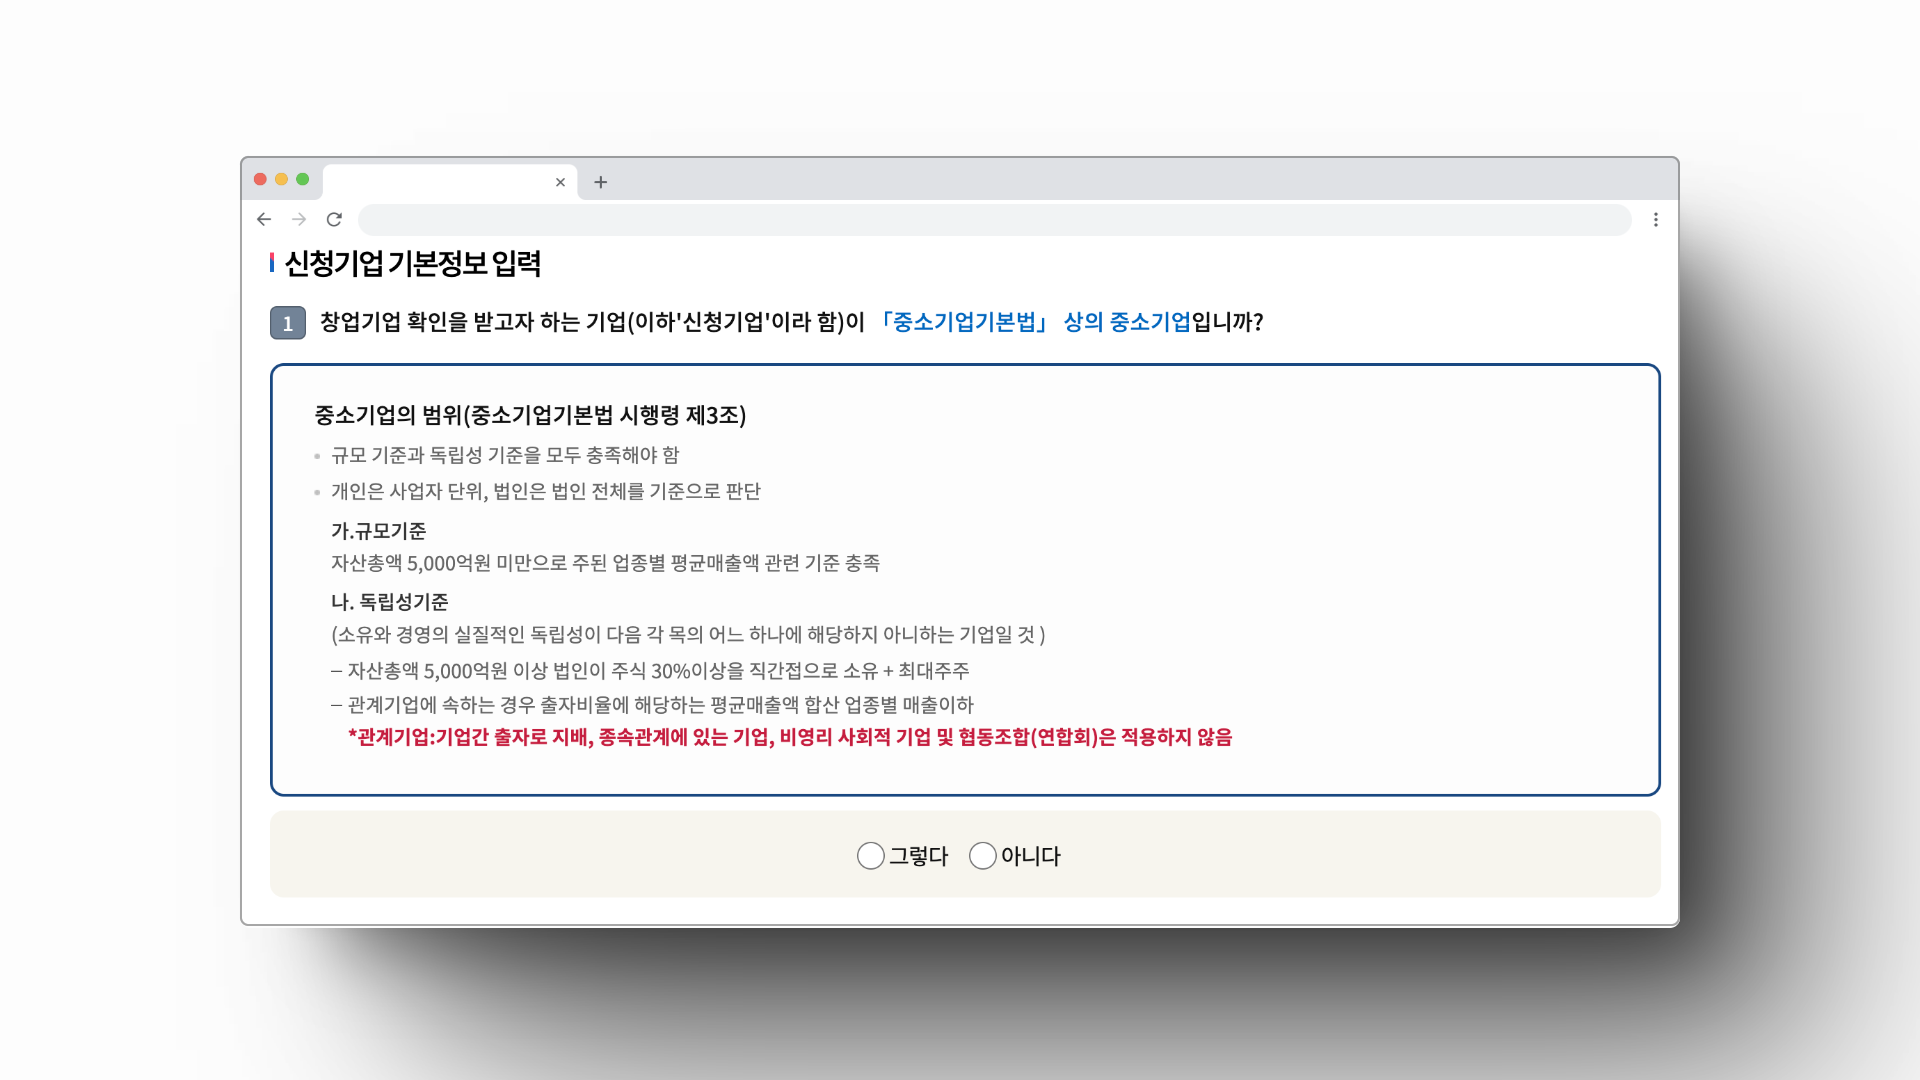Click the 가.규모기준 subheading

[x=378, y=531]
